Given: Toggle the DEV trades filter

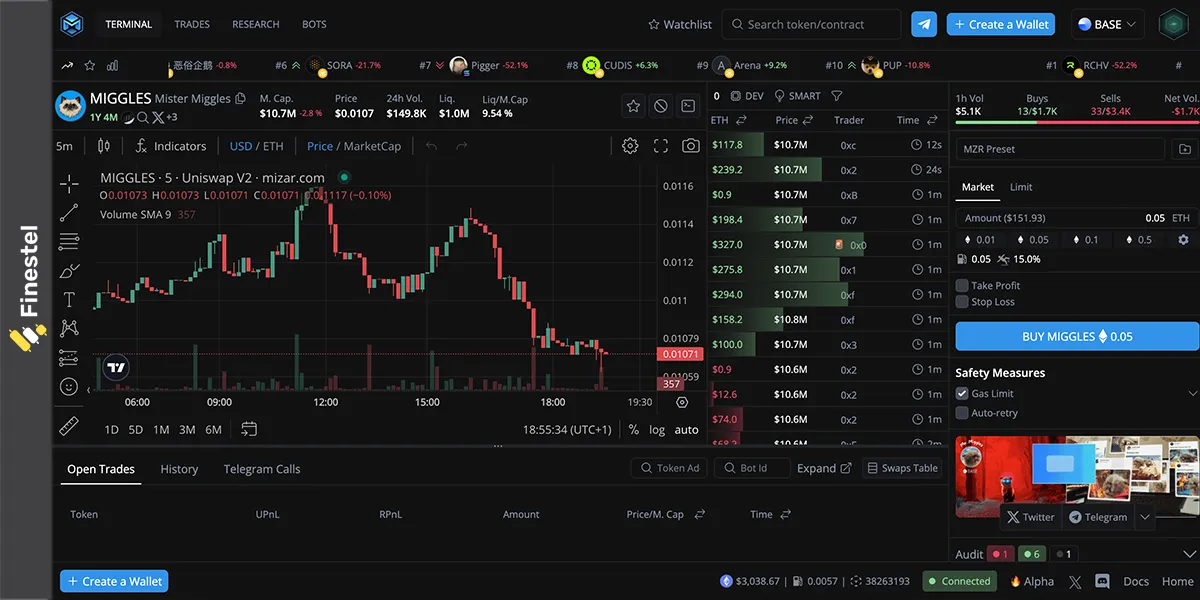Looking at the screenshot, I should 747,96.
